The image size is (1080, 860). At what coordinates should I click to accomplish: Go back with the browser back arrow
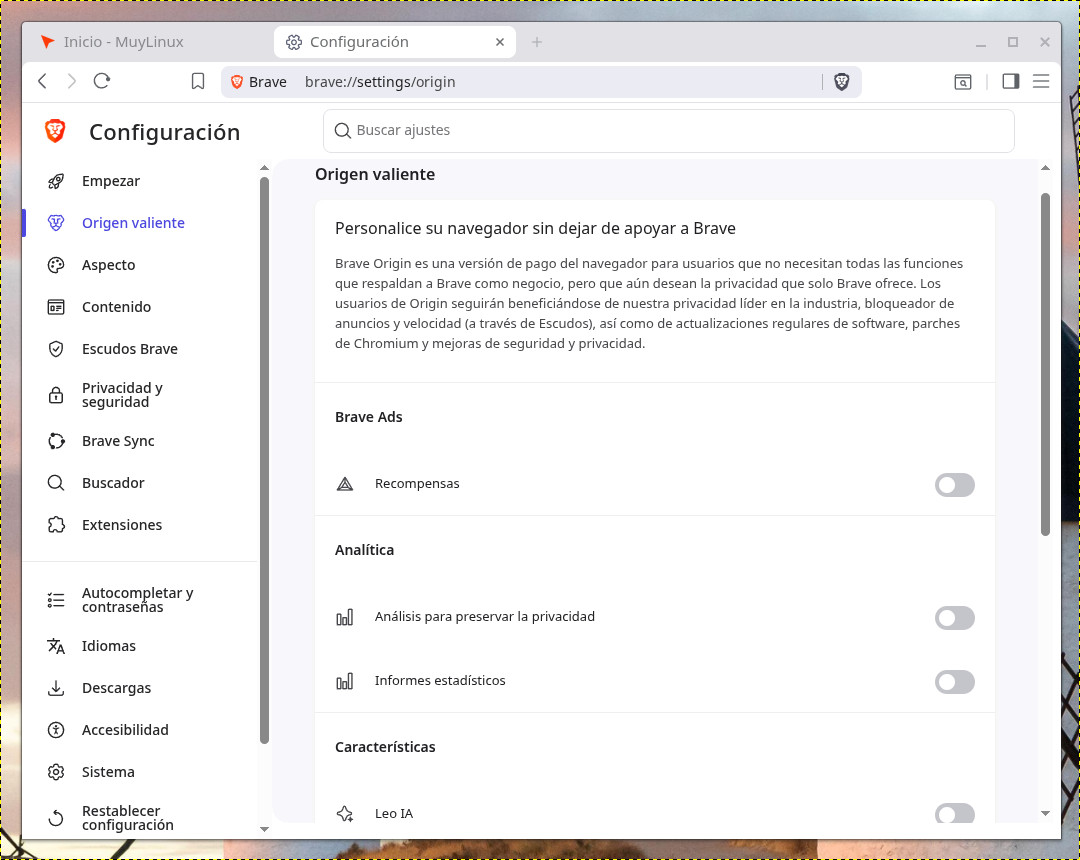pyautogui.click(x=43, y=81)
